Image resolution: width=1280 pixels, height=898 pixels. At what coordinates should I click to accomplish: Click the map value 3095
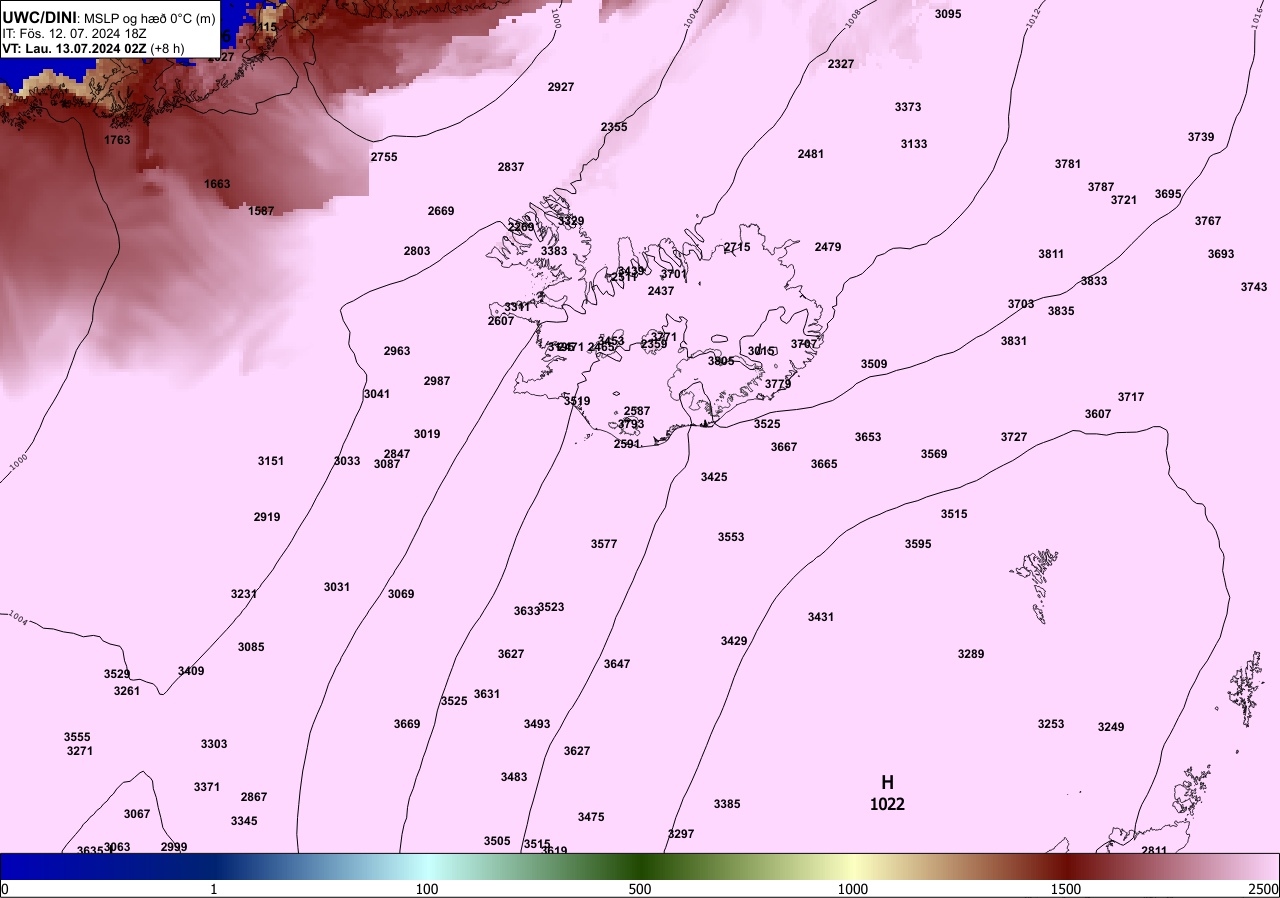pos(948,14)
